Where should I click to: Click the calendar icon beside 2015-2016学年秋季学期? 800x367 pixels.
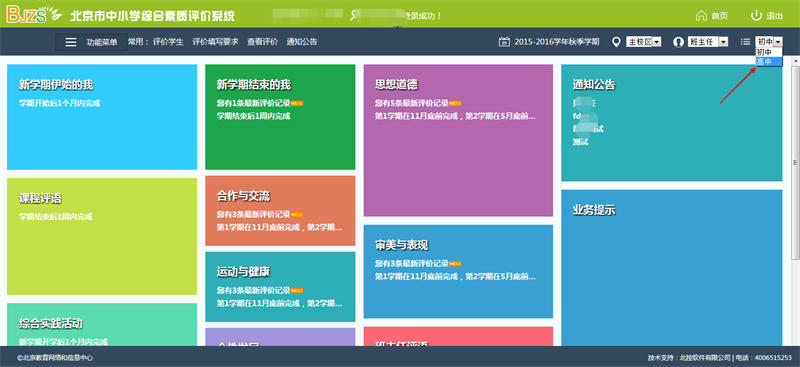coord(504,42)
